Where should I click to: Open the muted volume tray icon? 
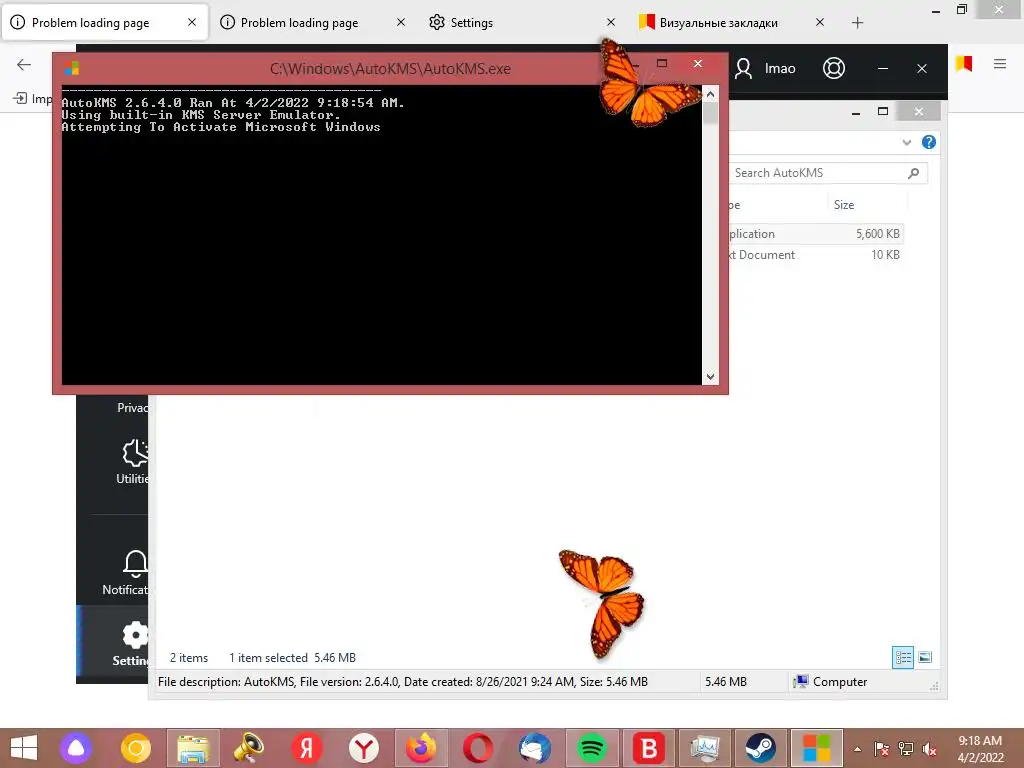[x=929, y=749]
